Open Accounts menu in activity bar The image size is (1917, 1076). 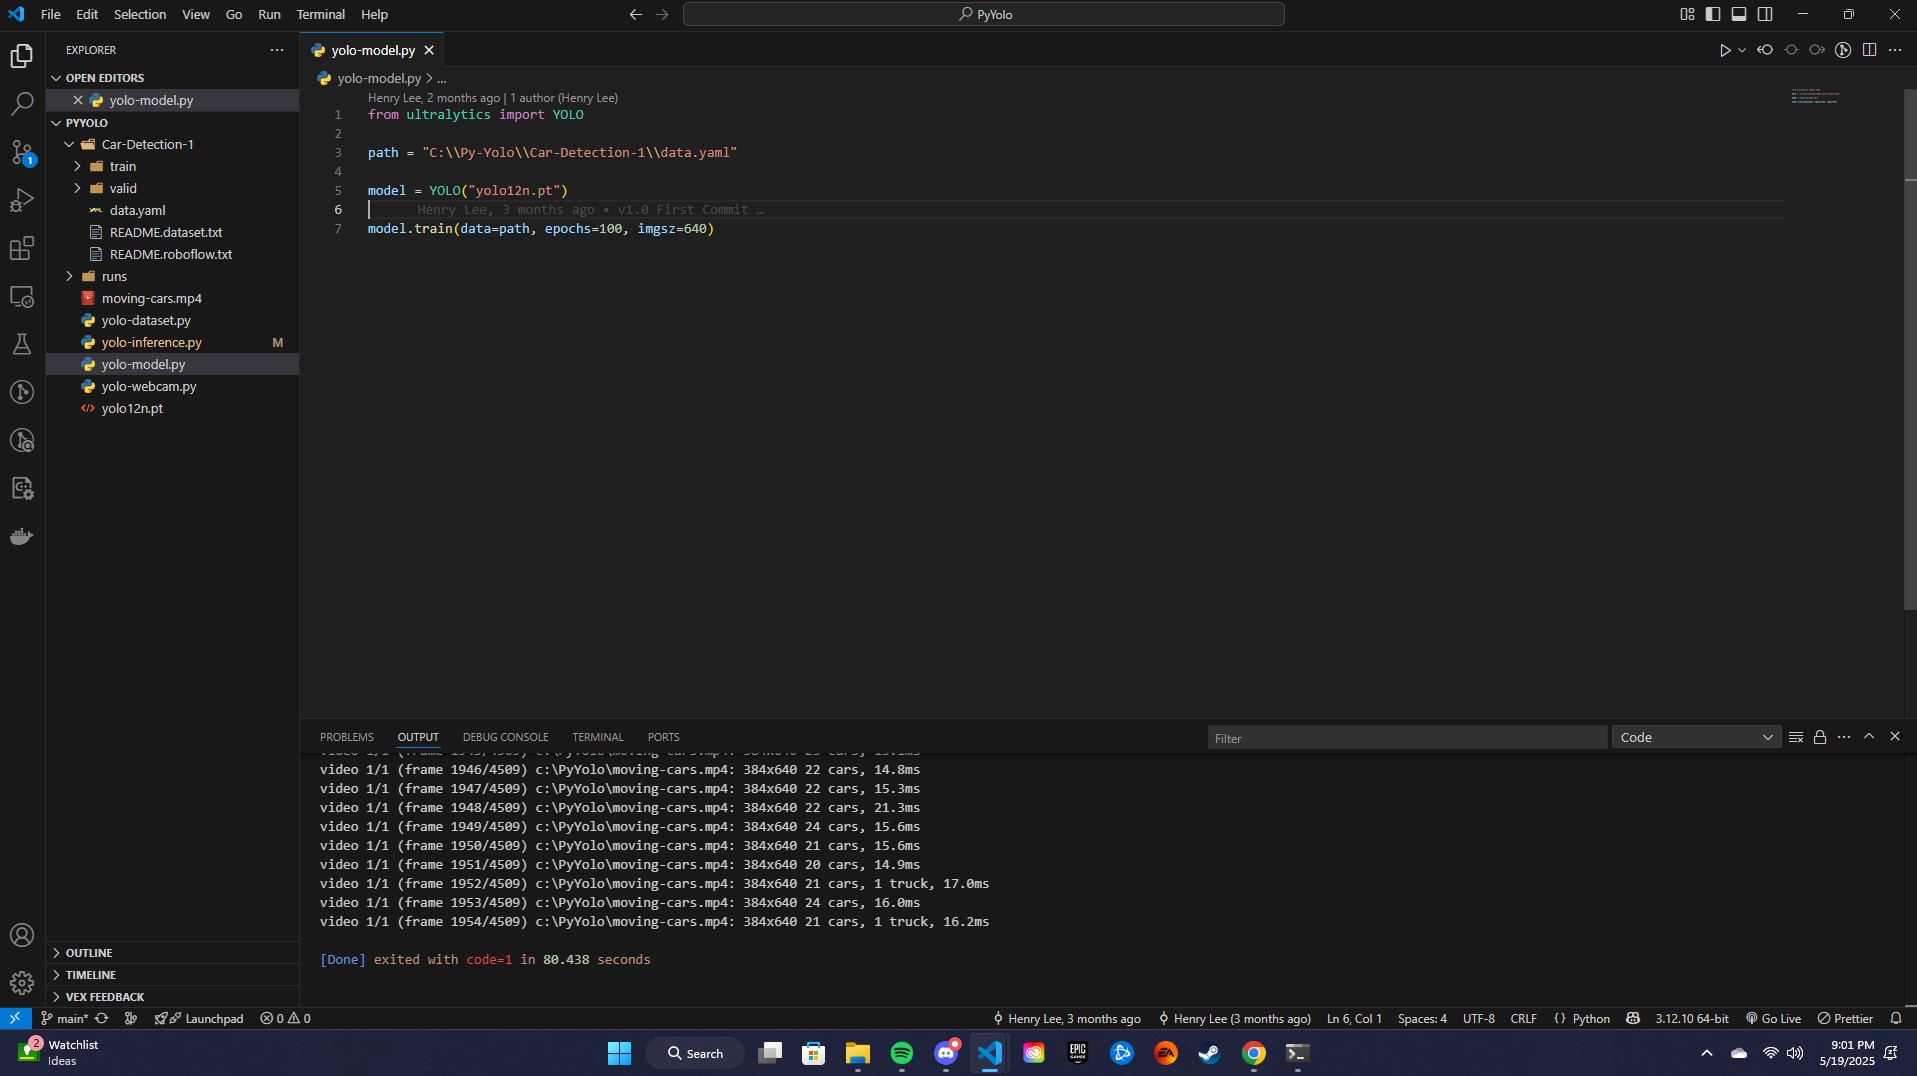tap(22, 935)
